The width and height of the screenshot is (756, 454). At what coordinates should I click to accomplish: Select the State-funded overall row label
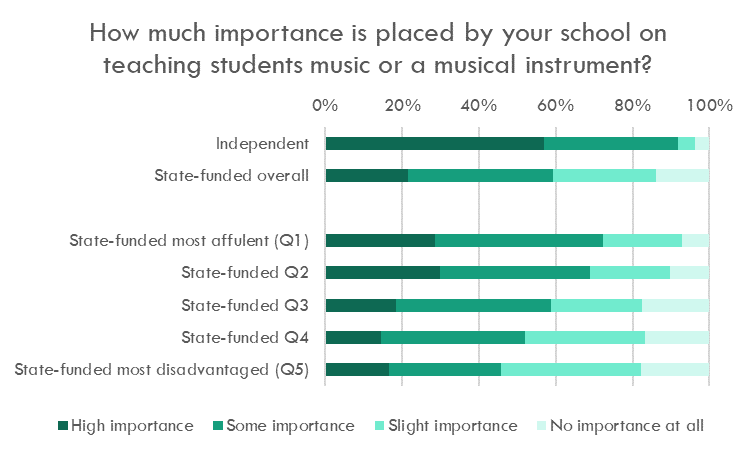(x=232, y=176)
